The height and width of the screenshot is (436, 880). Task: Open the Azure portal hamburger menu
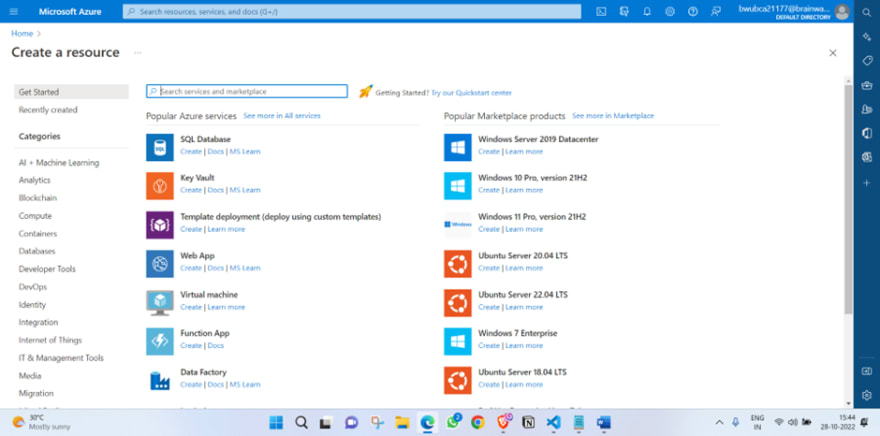(x=14, y=11)
